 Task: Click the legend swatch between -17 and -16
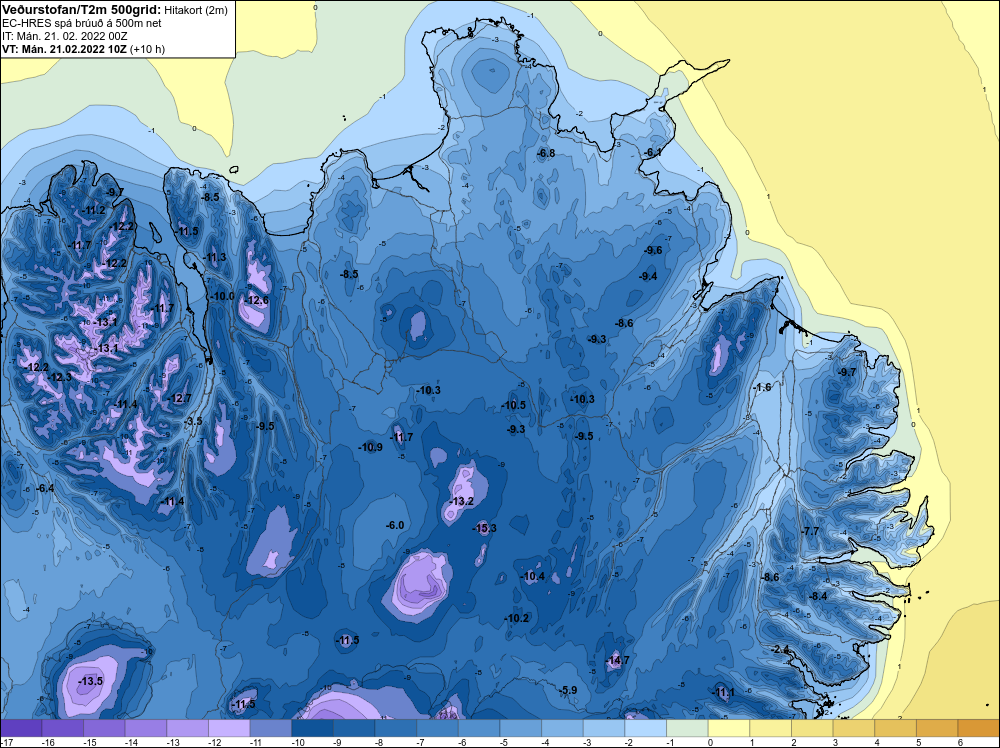[21, 728]
